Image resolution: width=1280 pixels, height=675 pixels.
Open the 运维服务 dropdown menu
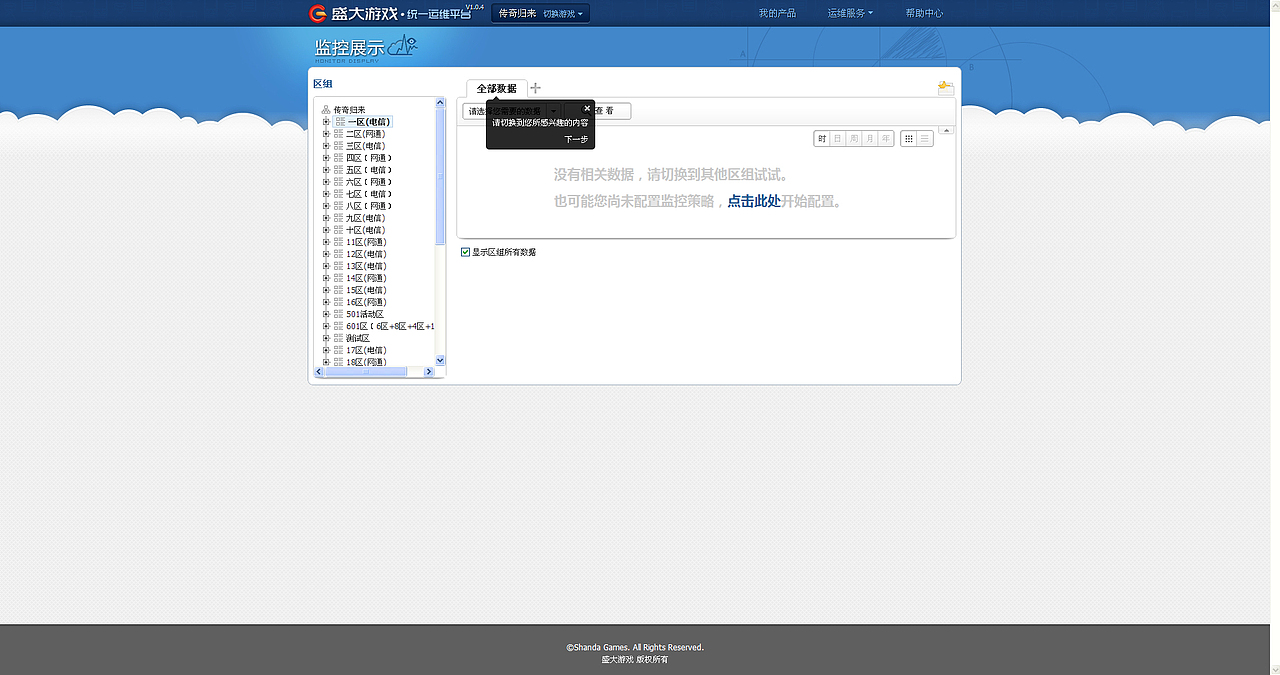[x=850, y=13]
